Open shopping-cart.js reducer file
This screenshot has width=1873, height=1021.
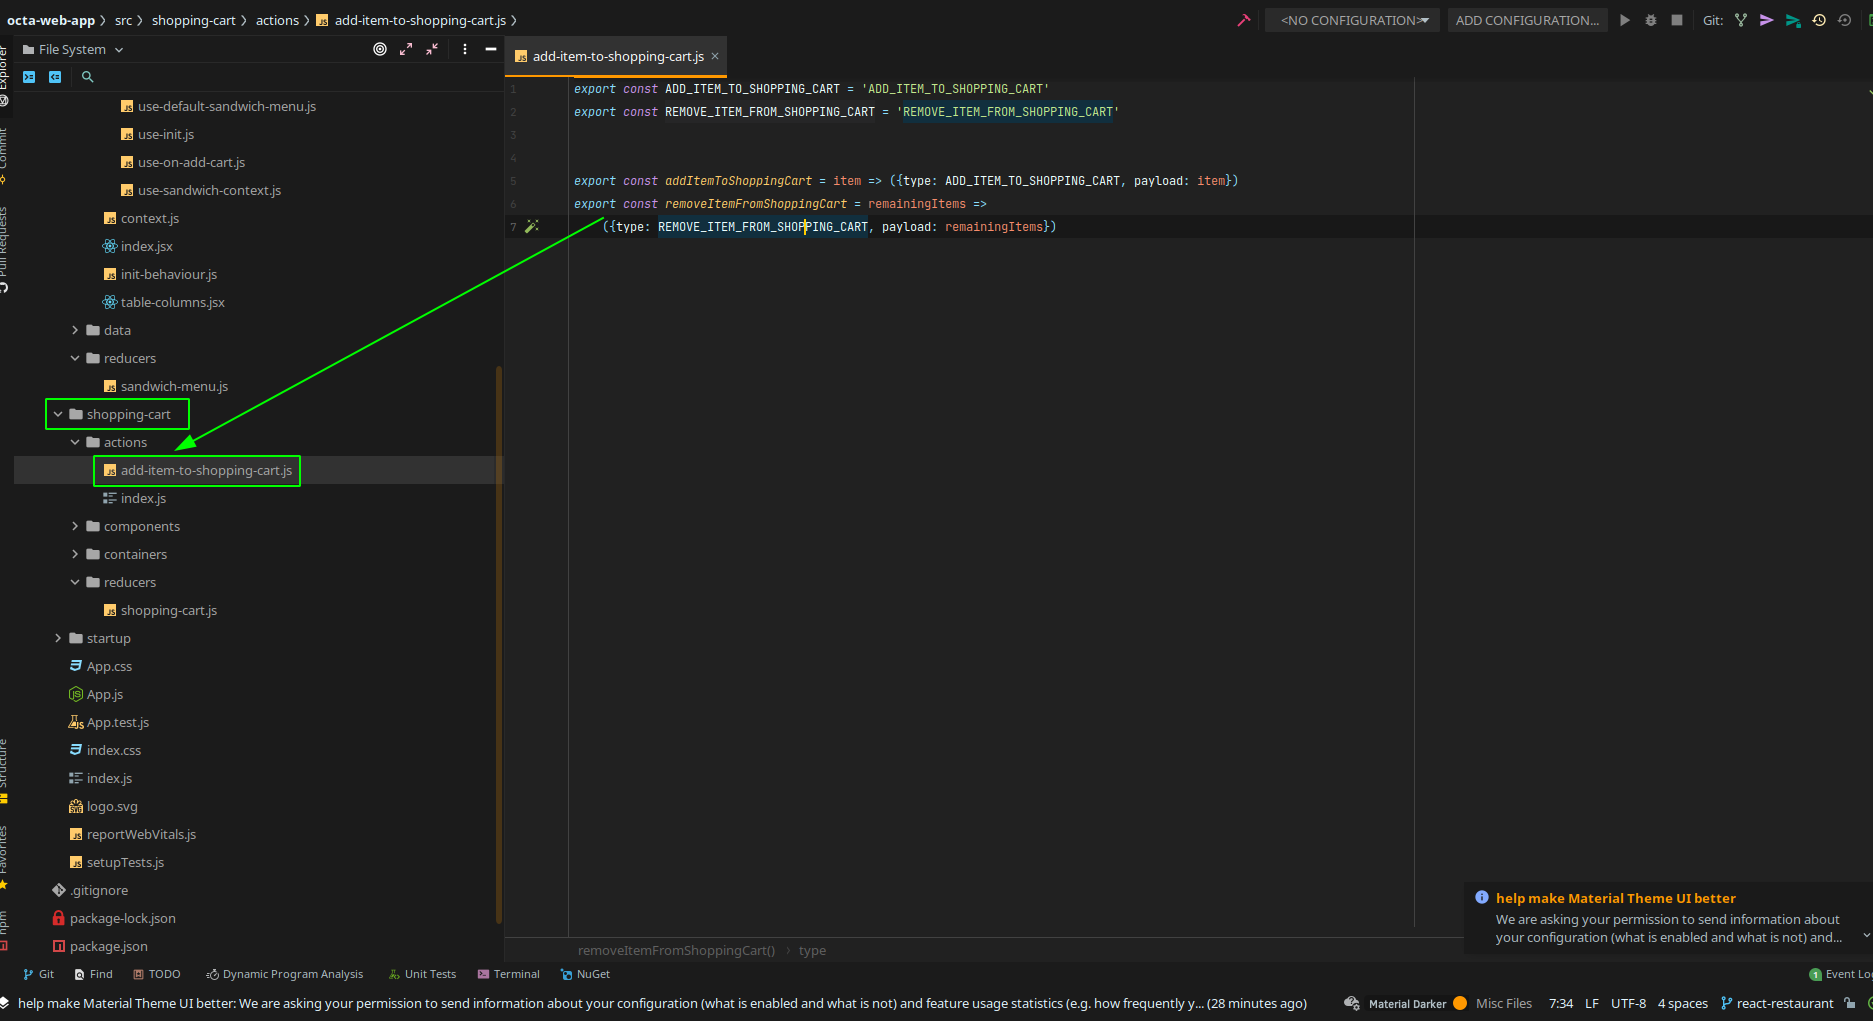click(168, 610)
